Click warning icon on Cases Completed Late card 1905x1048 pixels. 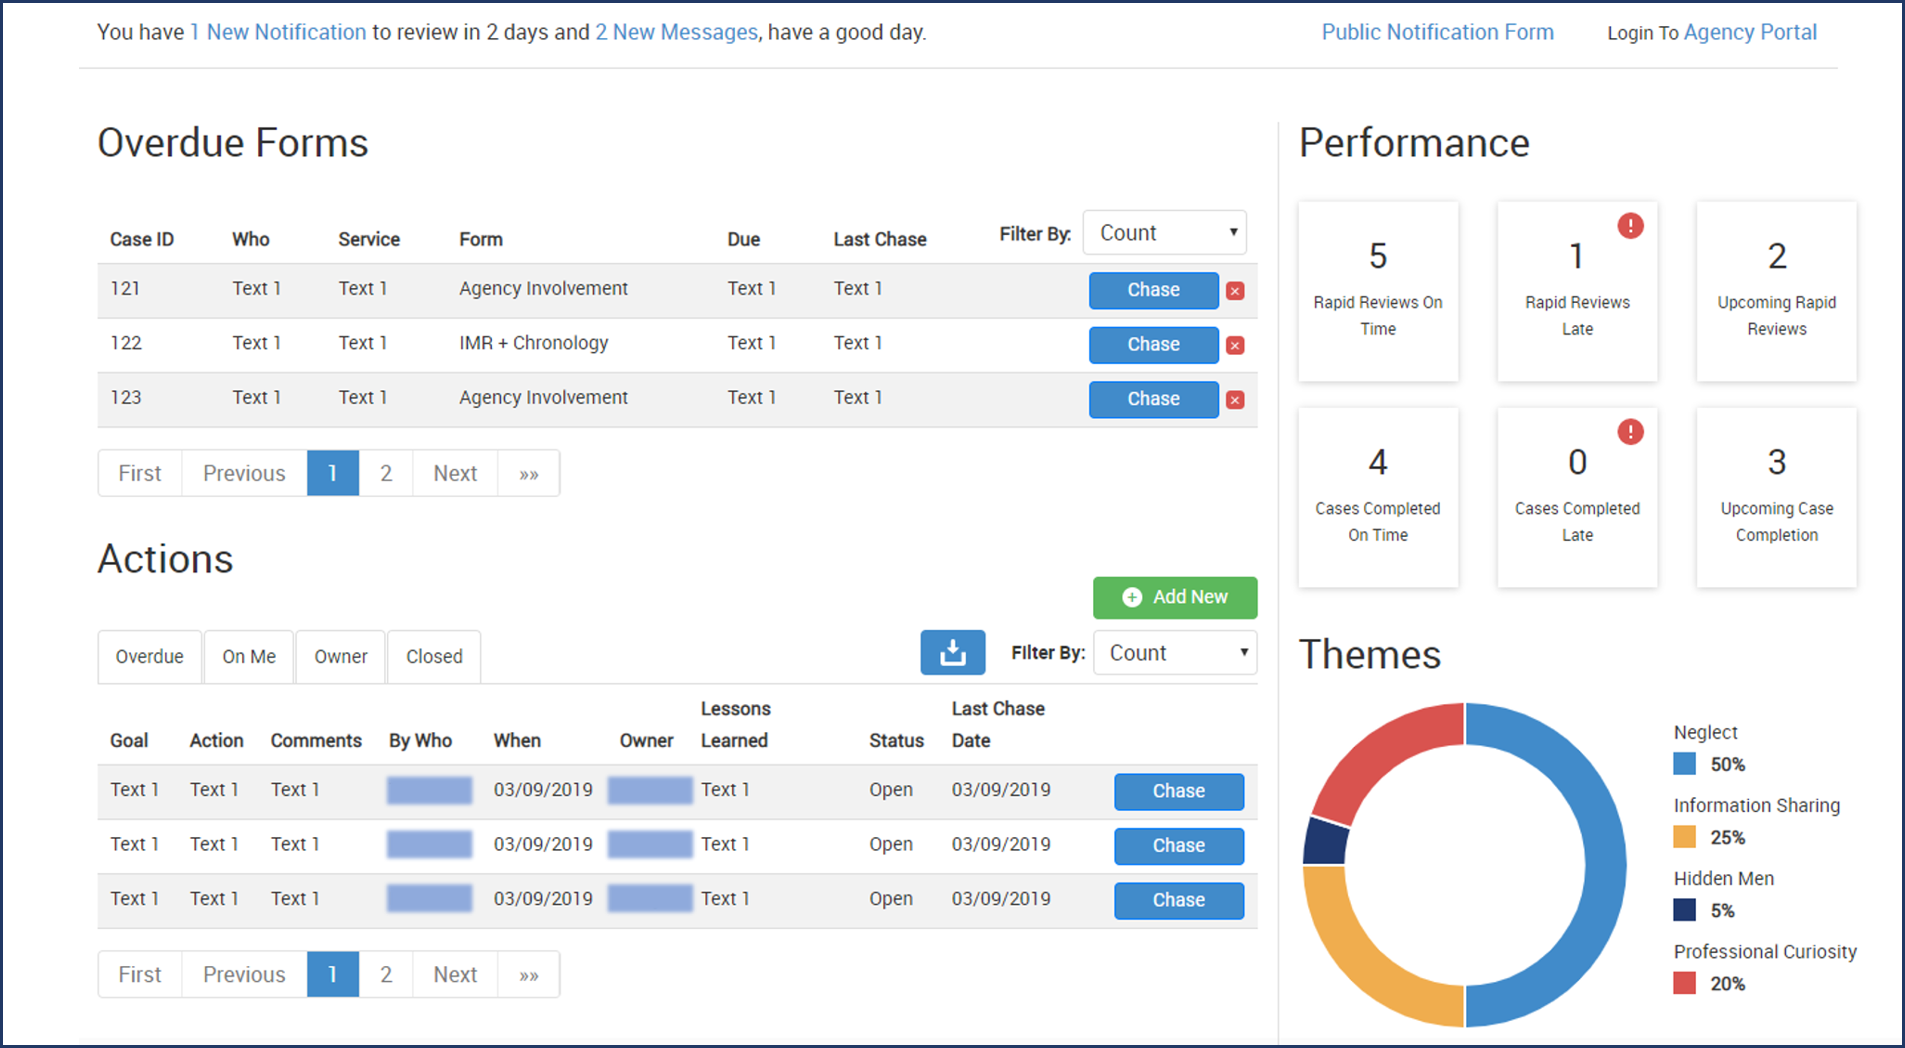click(x=1630, y=432)
